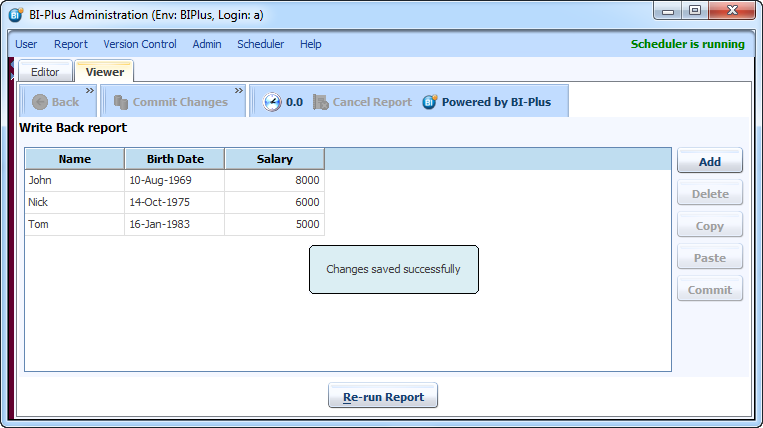The height and width of the screenshot is (428, 763).
Task: Click the Birth Date column header
Action: (175, 159)
